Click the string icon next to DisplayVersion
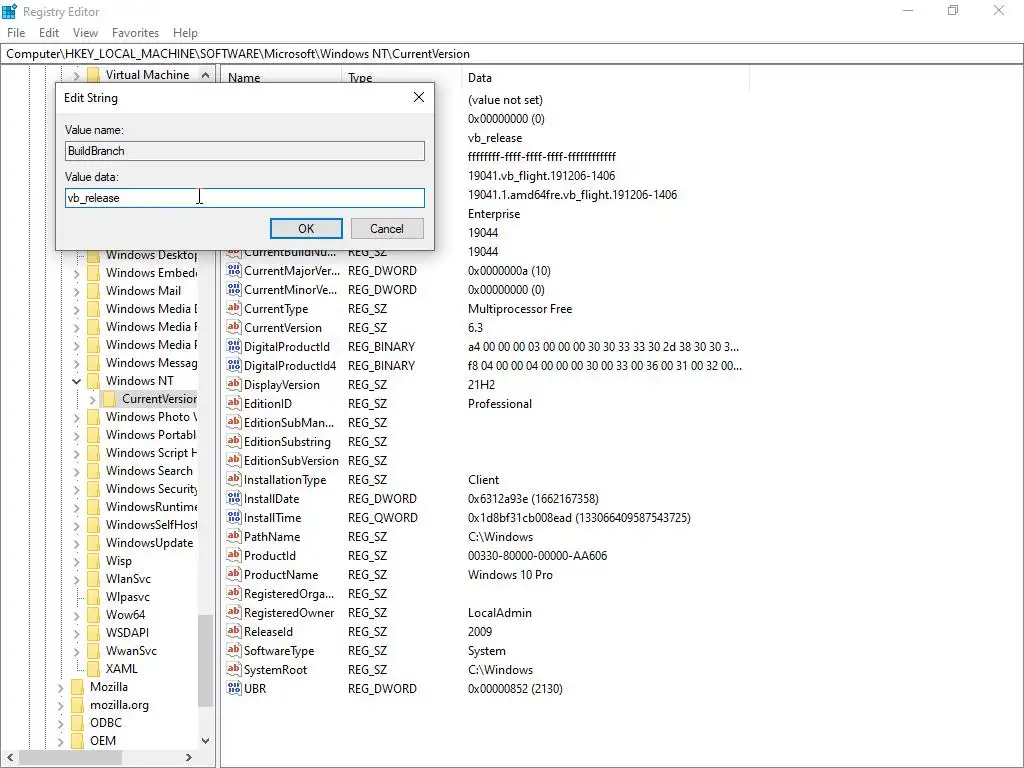Screen dimensions: 1024x768 pyautogui.click(x=234, y=384)
